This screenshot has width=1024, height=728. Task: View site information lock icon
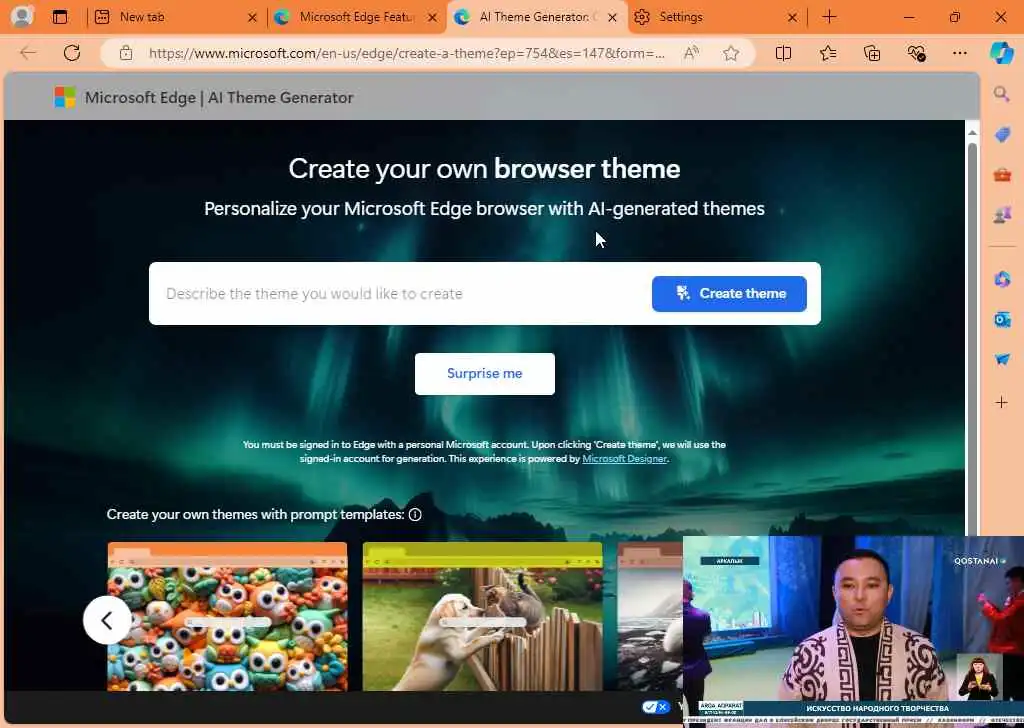pos(126,54)
